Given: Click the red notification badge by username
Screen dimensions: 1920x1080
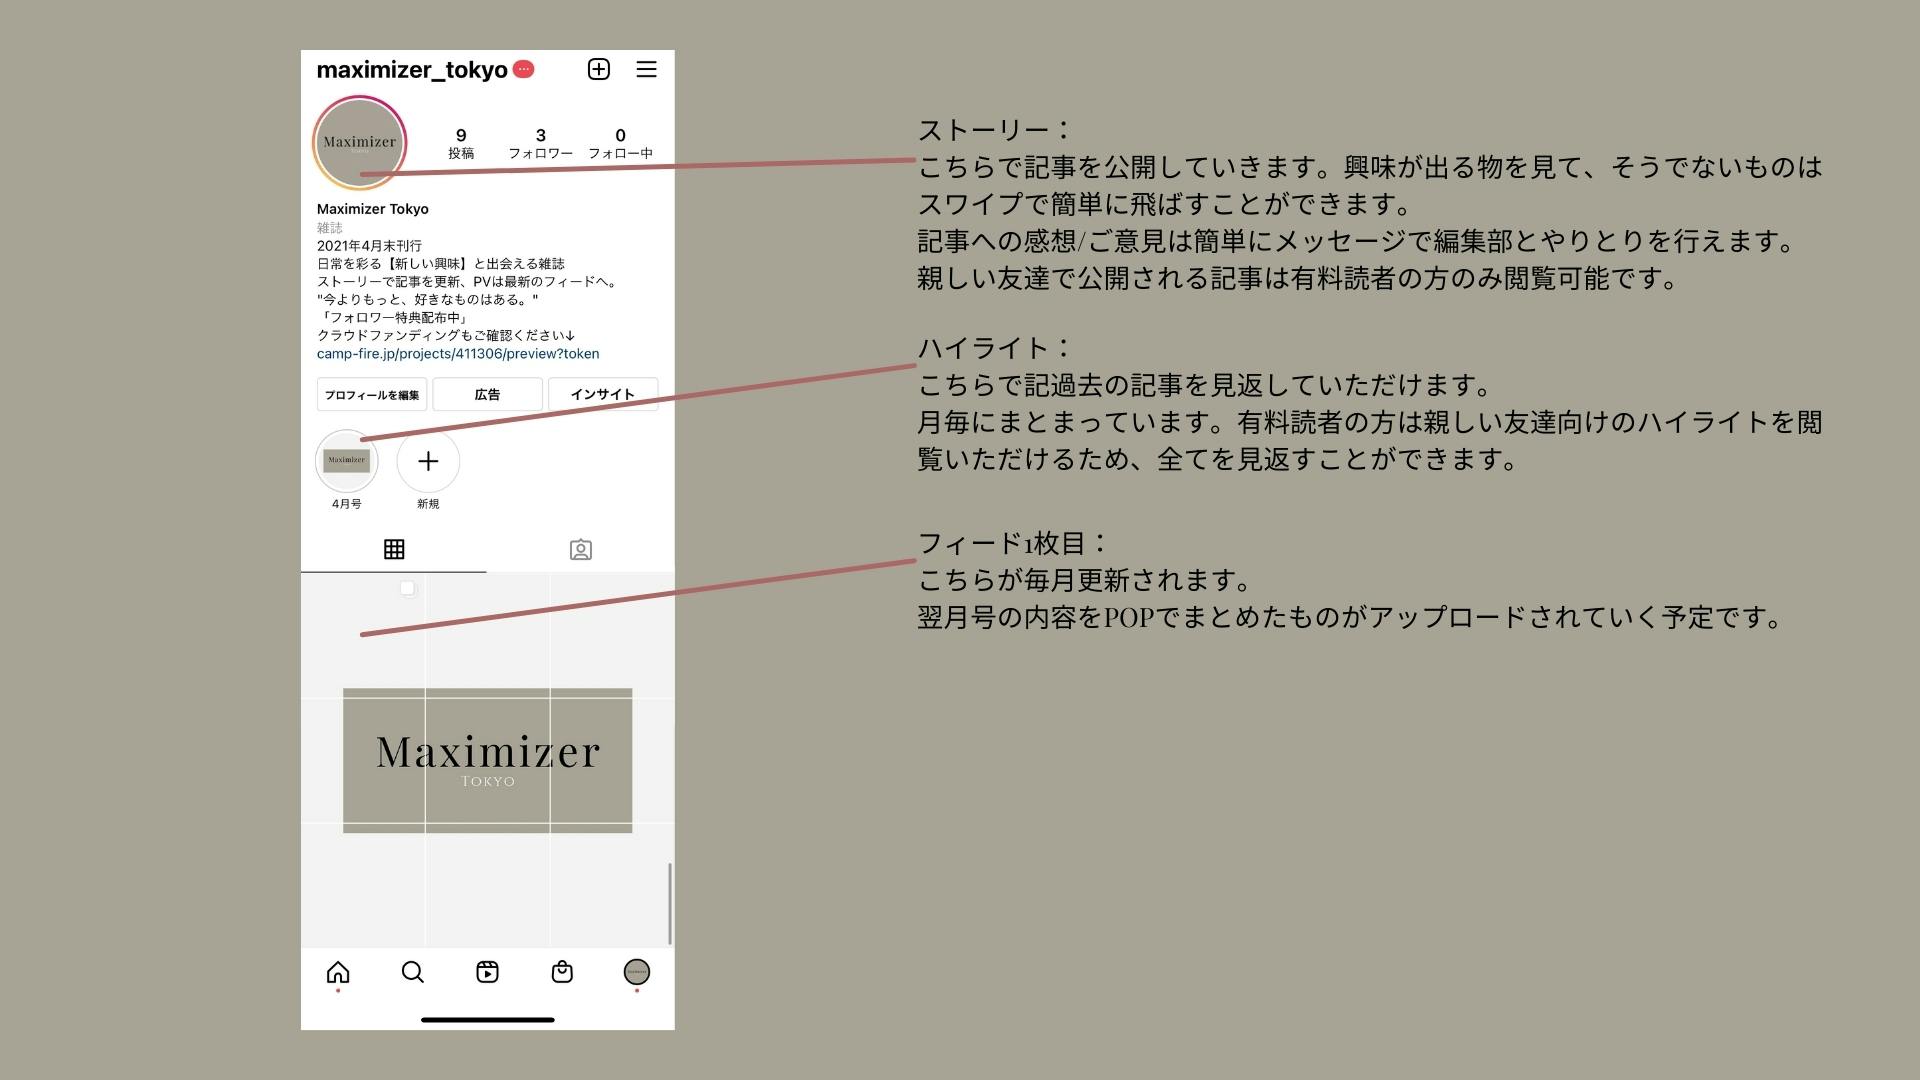Looking at the screenshot, I should pos(523,69).
